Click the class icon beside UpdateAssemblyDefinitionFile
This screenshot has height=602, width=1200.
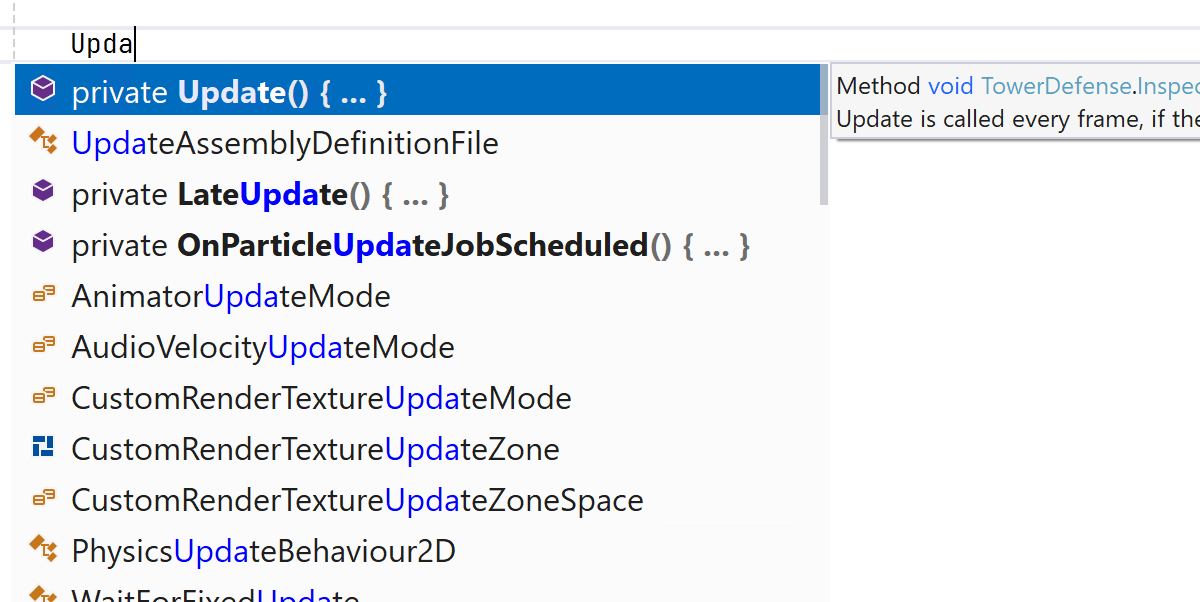pyautogui.click(x=43, y=142)
